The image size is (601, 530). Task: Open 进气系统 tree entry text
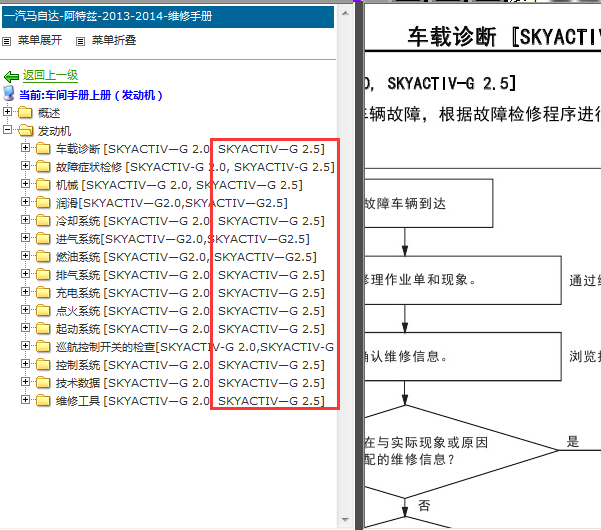click(182, 239)
